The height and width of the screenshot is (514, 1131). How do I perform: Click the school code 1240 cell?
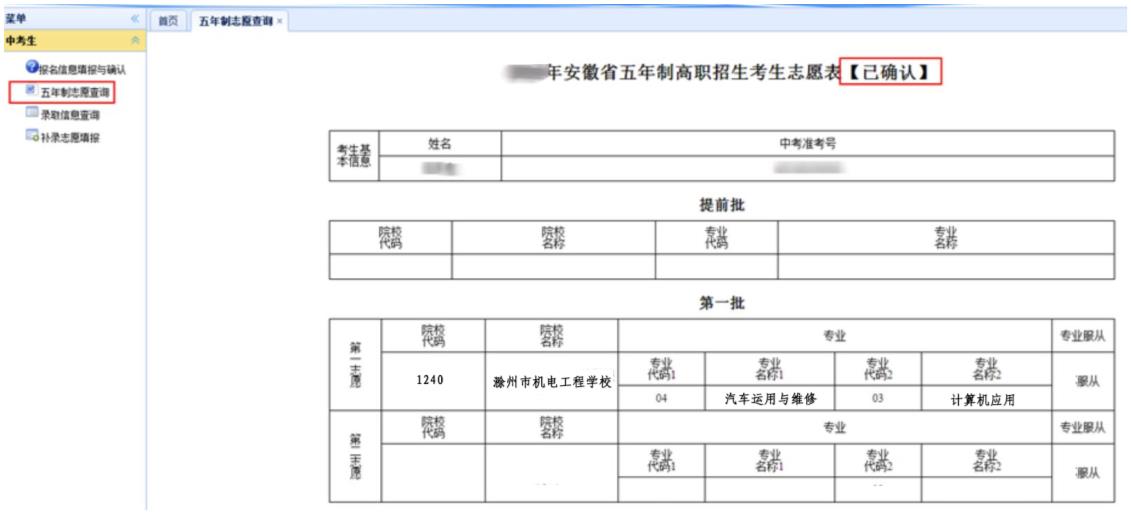coord(433,380)
